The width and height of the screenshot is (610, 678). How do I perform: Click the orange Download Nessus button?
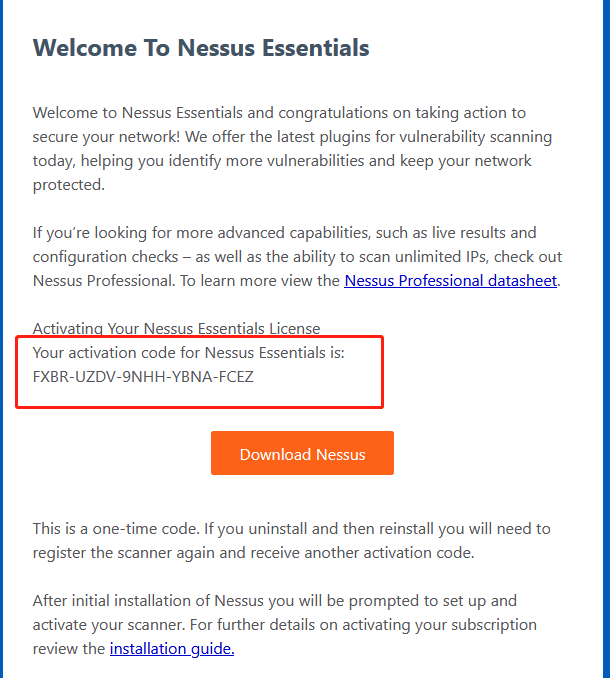pos(302,454)
